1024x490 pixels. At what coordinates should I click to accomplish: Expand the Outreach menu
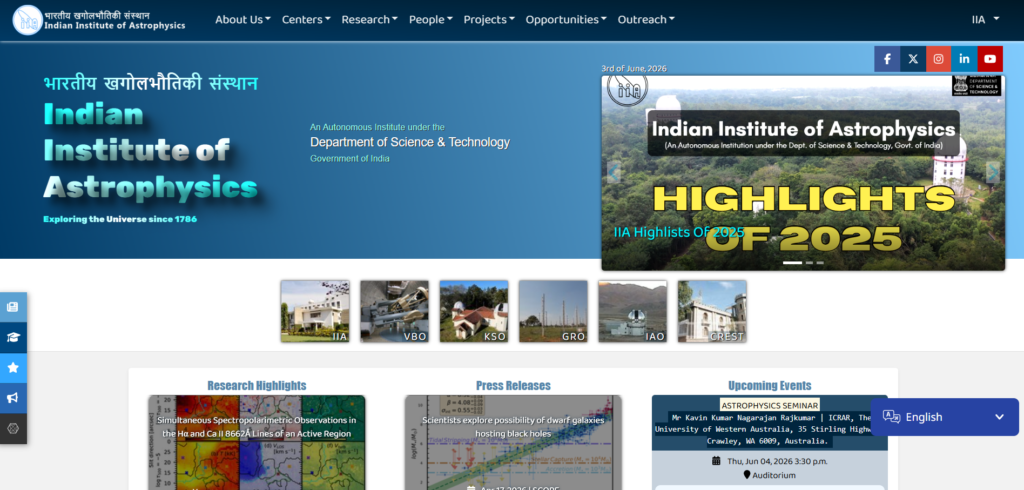coord(647,20)
